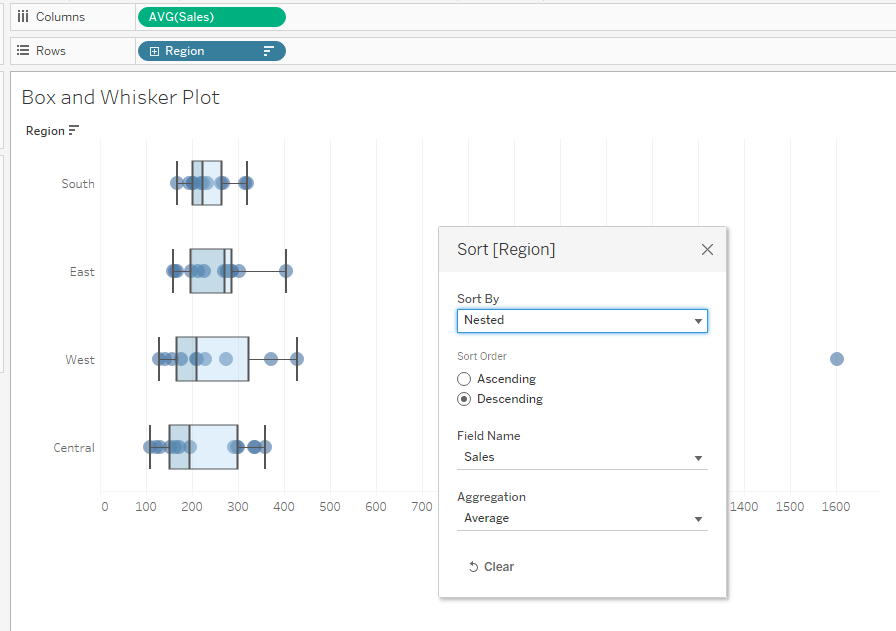Click the Region field header label
896x631 pixels.
[45, 131]
